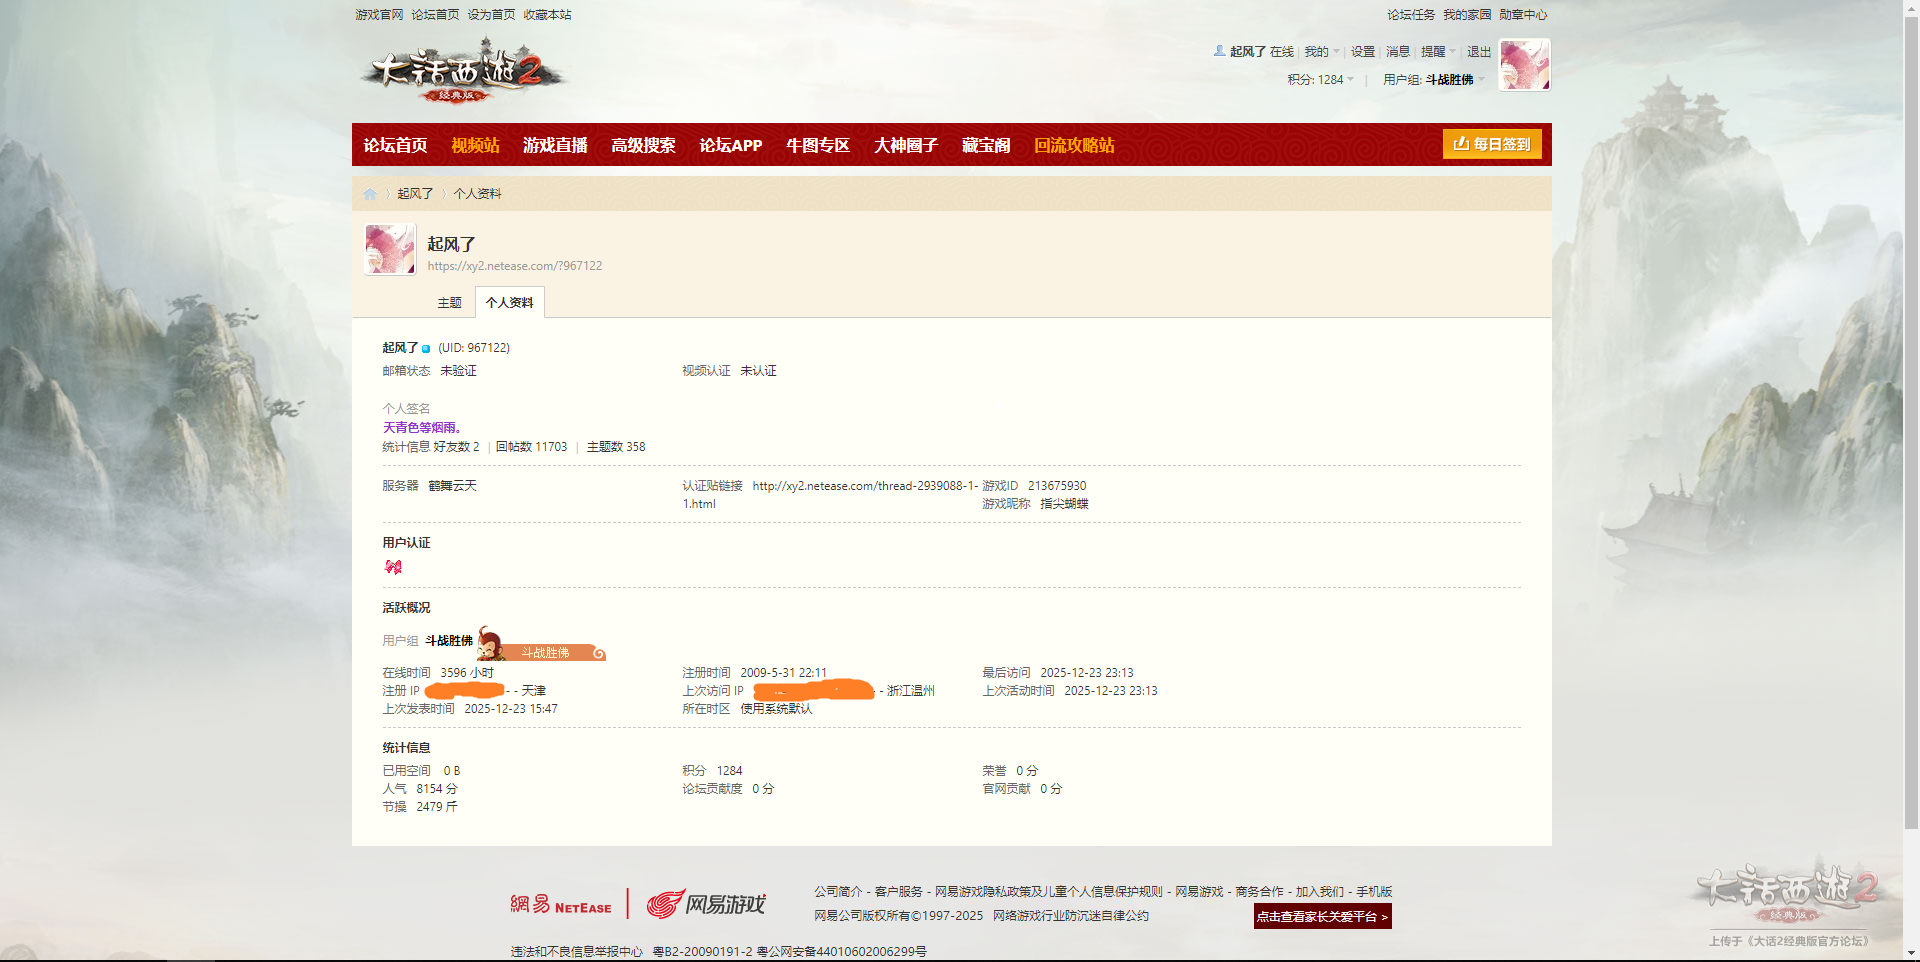Expand the 提醒 notifications dropdown
1920x962 pixels.
(x=1437, y=52)
